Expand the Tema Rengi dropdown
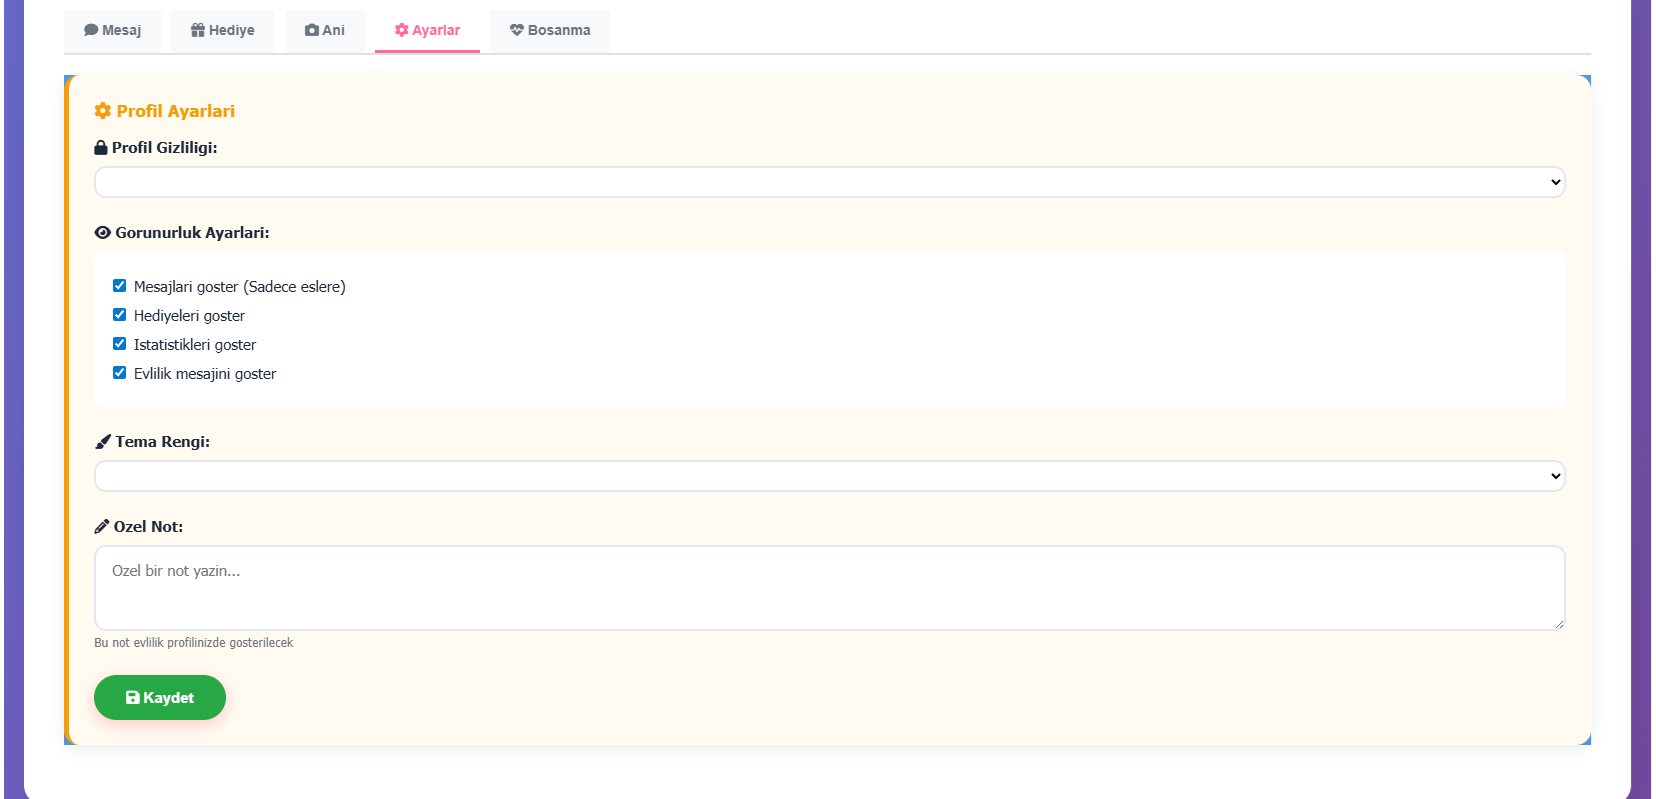1656x799 pixels. click(829, 476)
